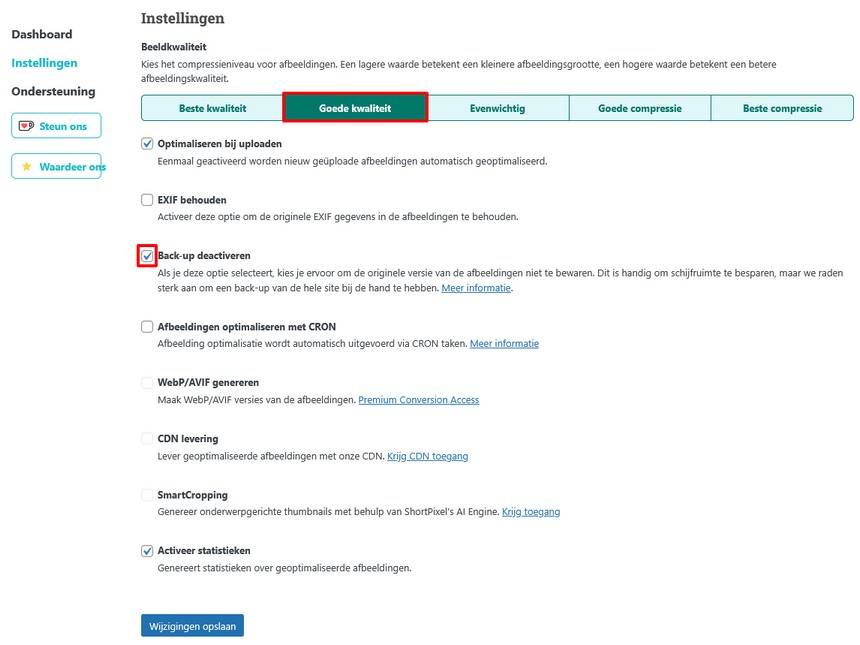Screen dimensions: 860x645
Task: Choose the Evenwichtig compression level
Action: click(497, 108)
